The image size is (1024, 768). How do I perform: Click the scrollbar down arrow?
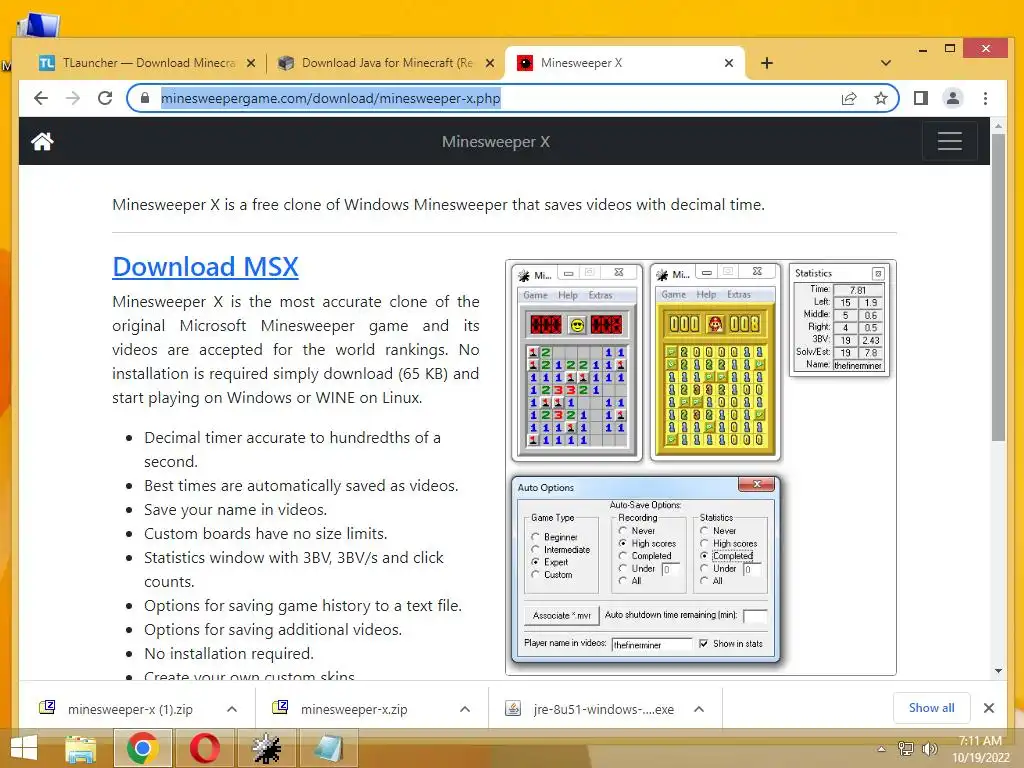(x=998, y=671)
